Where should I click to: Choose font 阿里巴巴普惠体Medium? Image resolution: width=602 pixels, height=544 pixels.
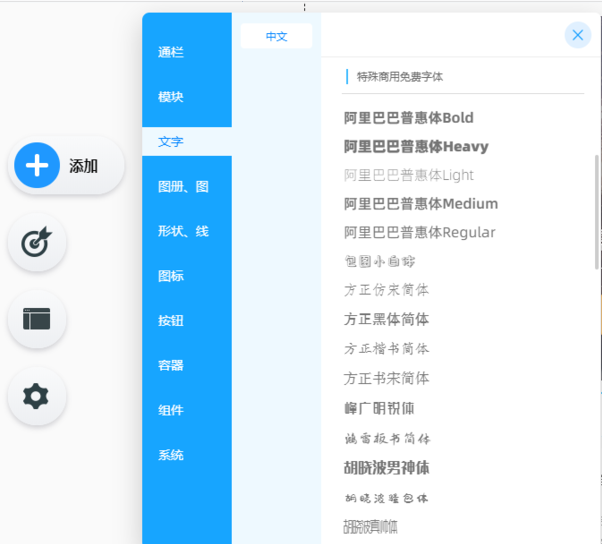tap(421, 203)
